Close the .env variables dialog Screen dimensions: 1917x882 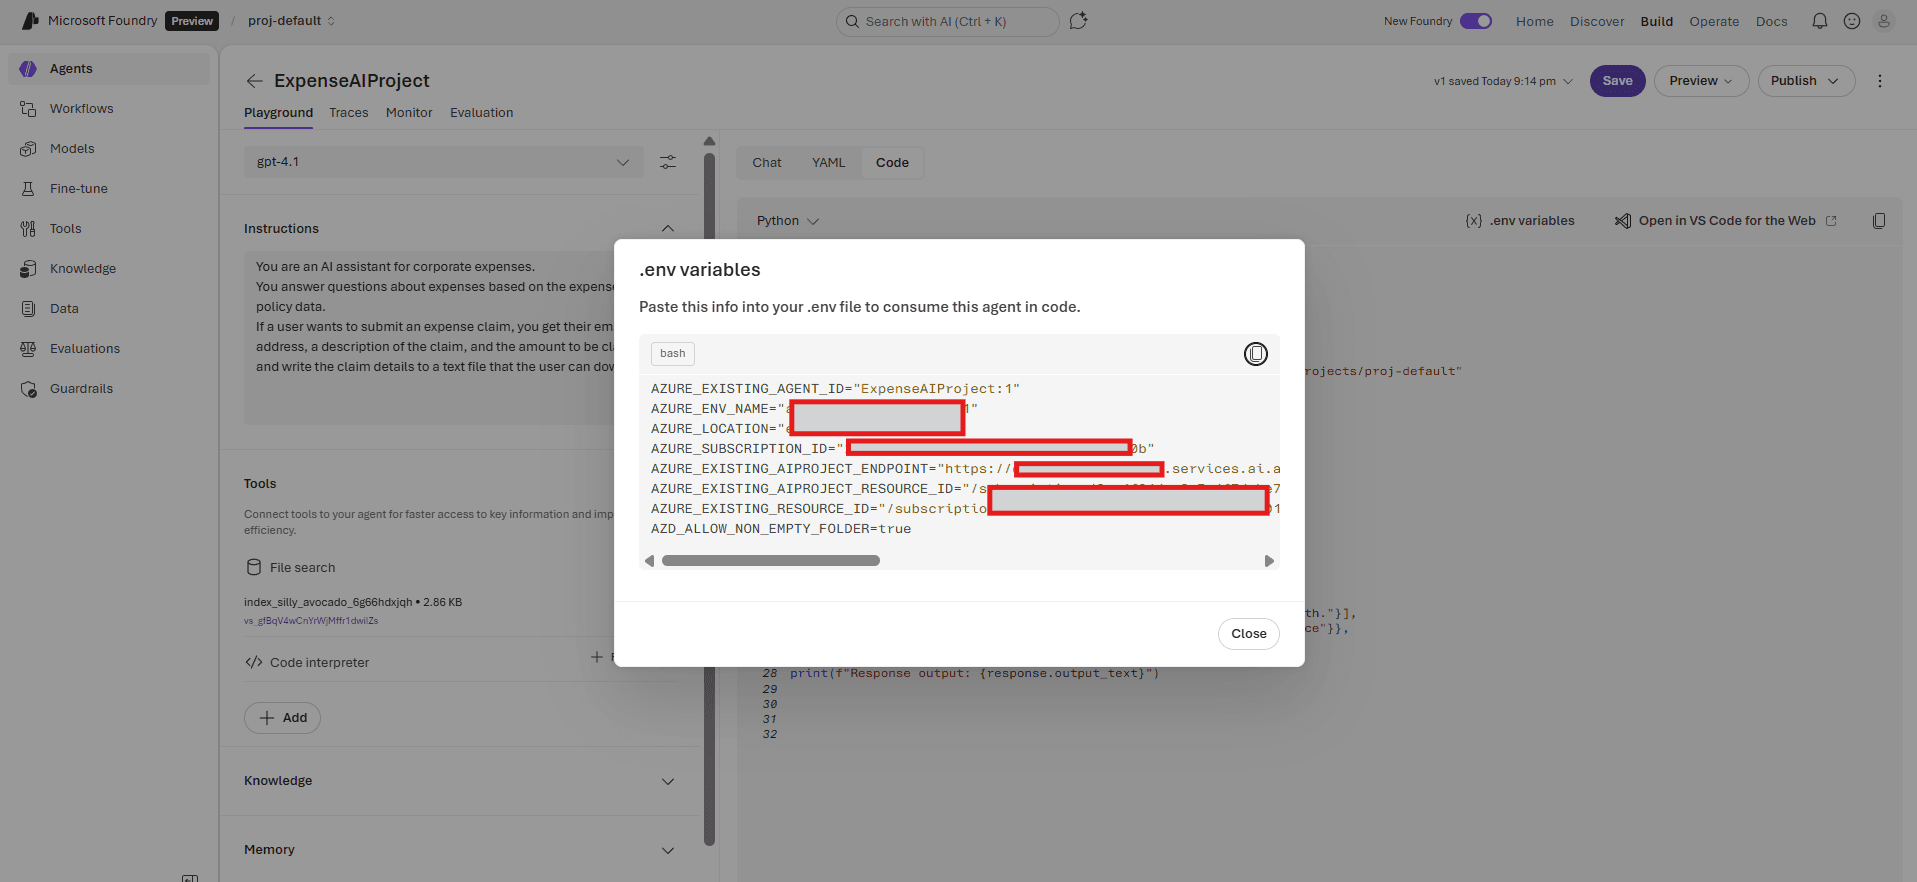click(1249, 634)
